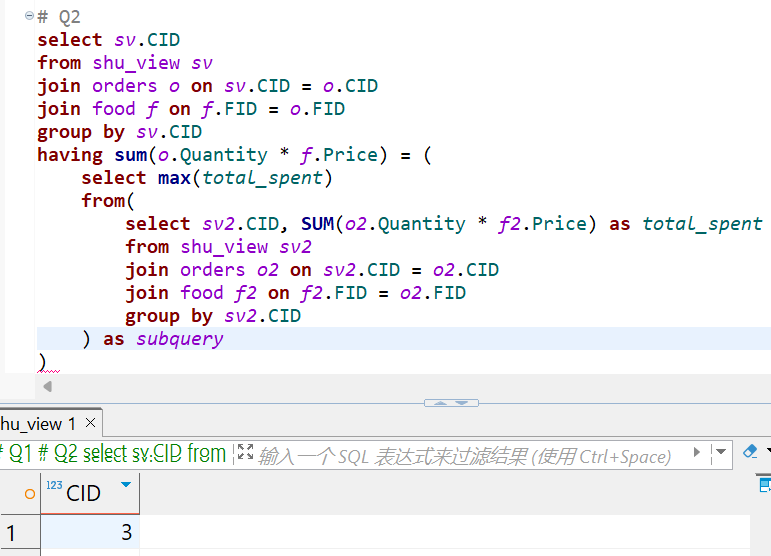Switch to the shu_view 1 results tab
The width and height of the screenshot is (771, 556).
coord(38,423)
